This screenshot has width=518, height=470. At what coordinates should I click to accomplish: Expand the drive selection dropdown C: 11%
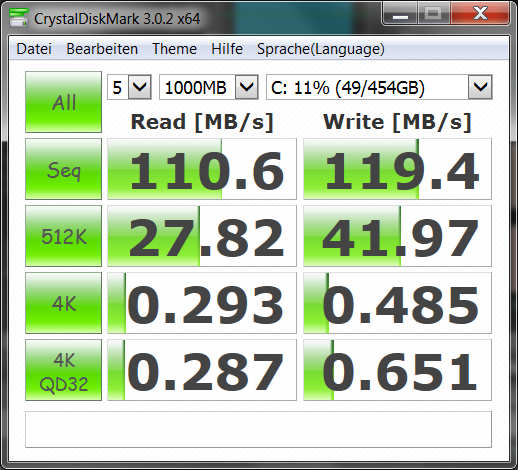coord(480,87)
